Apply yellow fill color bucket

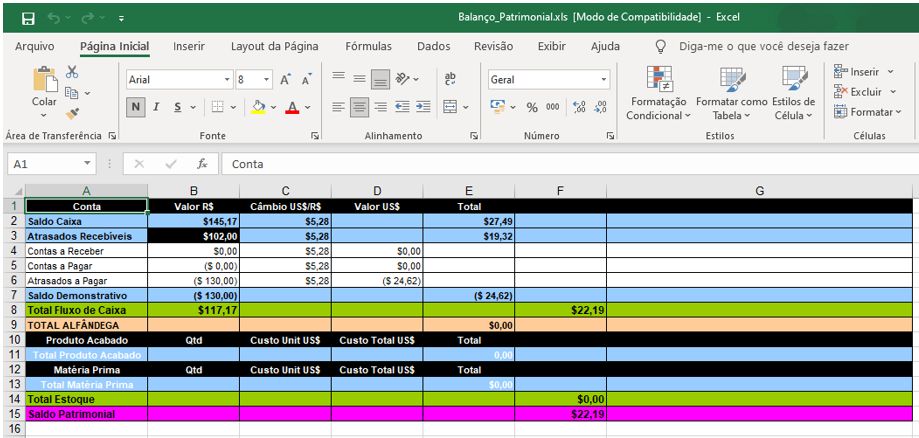[258, 107]
